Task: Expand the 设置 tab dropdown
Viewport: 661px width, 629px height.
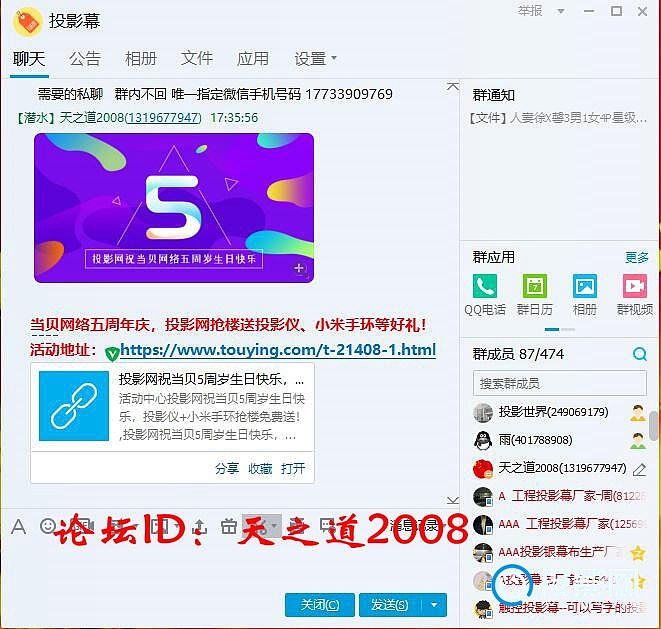Action: coord(334,58)
